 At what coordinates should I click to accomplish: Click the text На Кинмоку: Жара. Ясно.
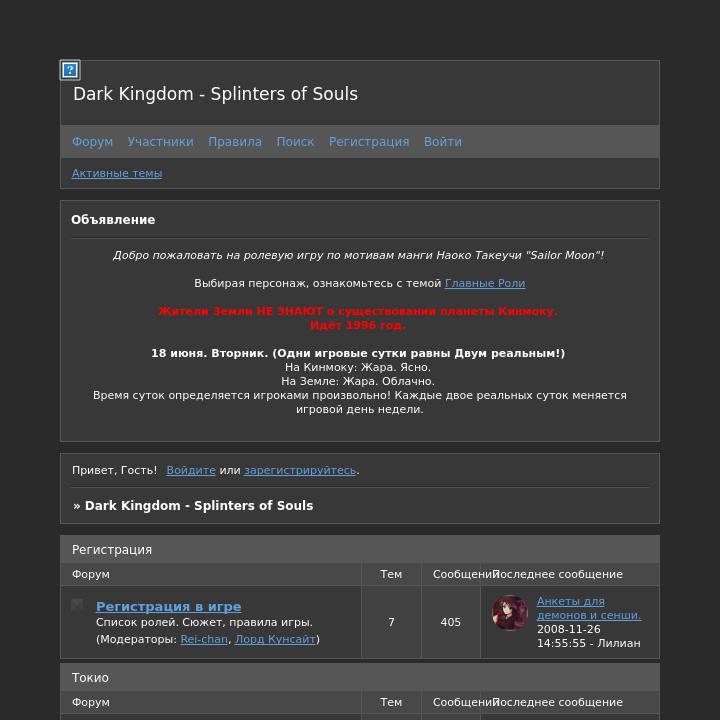[358, 367]
